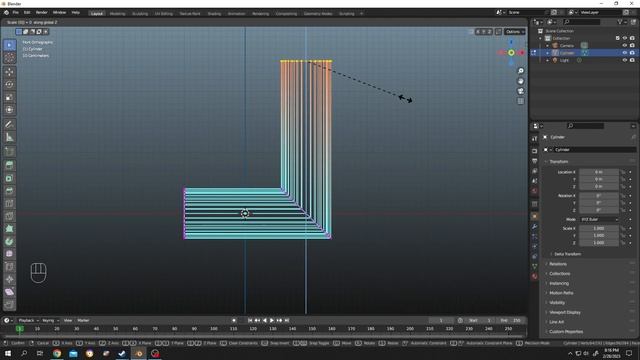This screenshot has height=360, width=640.
Task: Collapse the Collection tree item
Action: click(540, 38)
